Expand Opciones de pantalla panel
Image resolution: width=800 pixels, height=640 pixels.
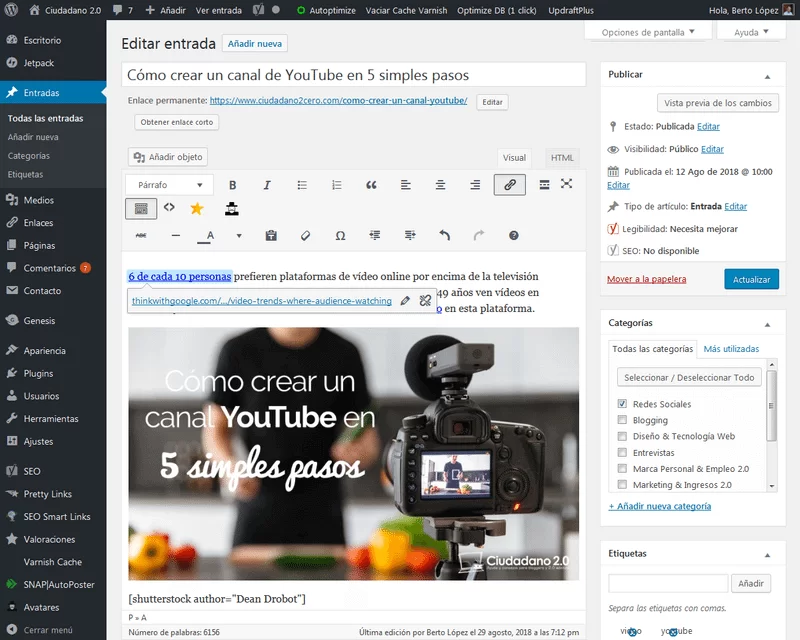click(648, 32)
